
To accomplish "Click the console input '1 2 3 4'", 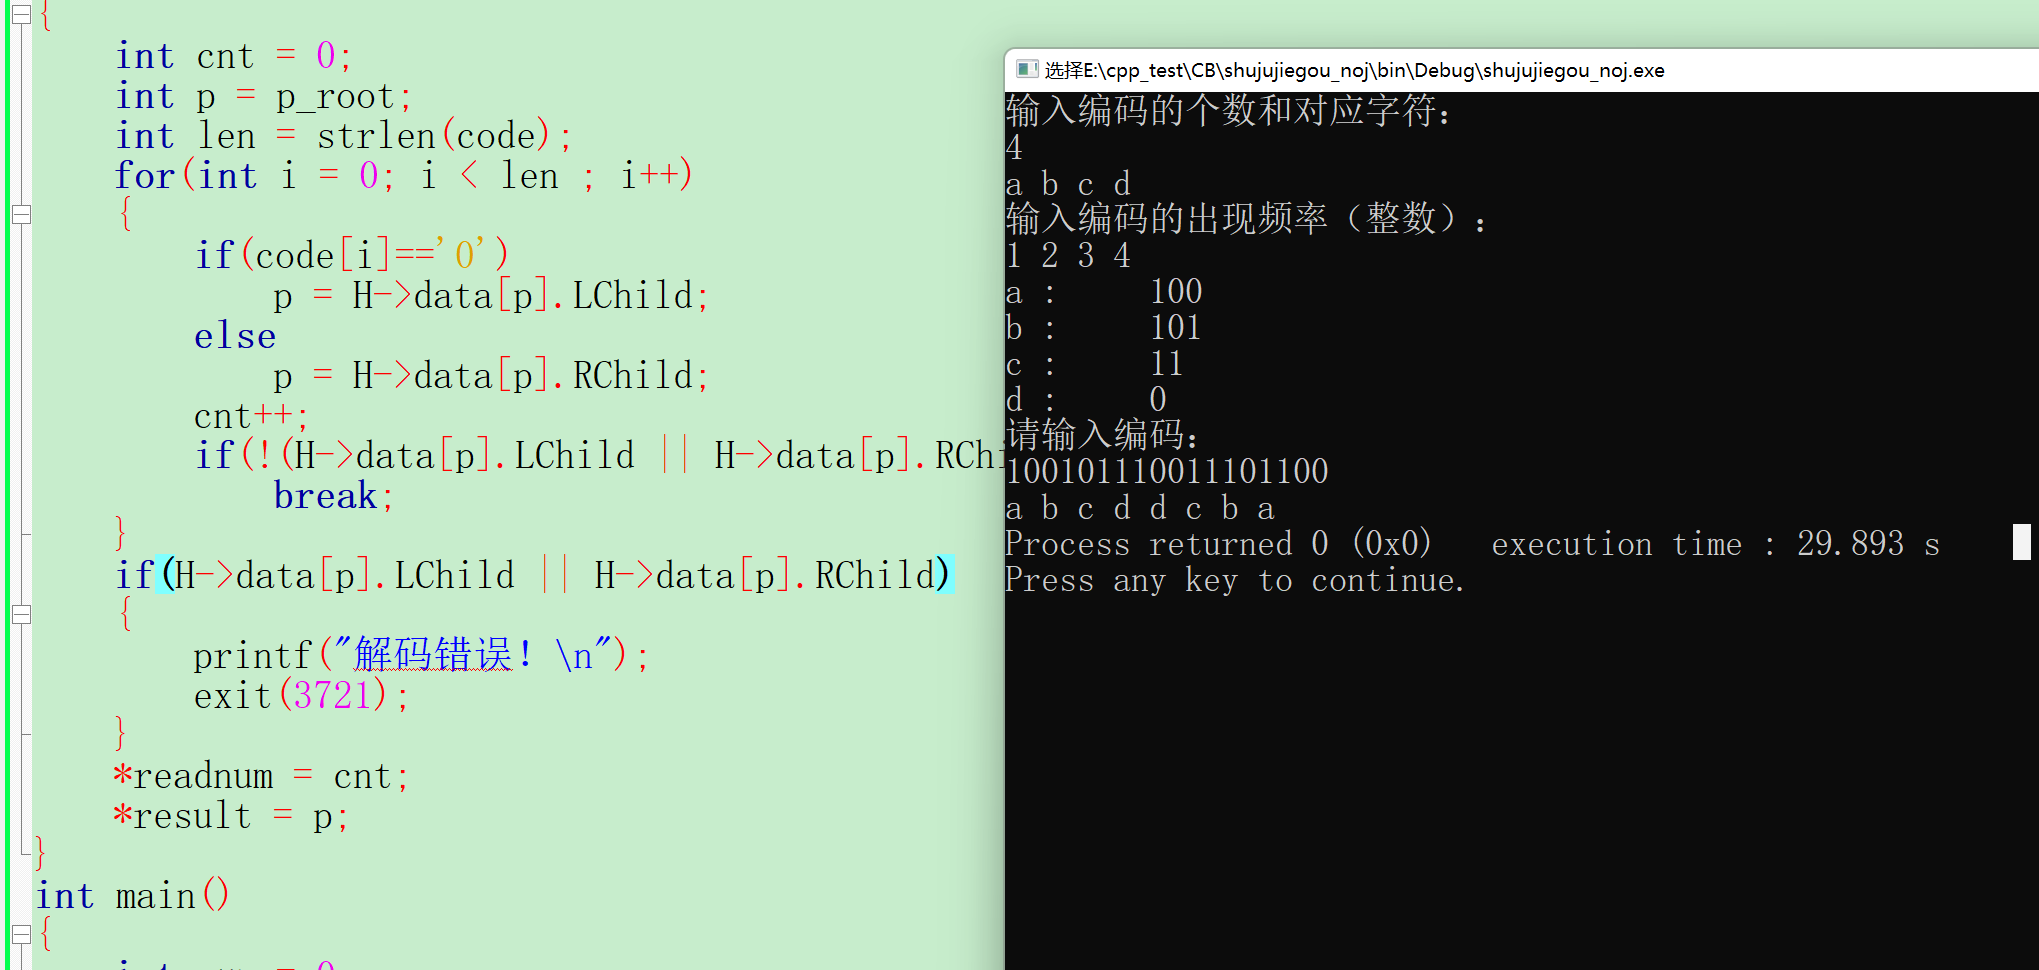I will point(1068,256).
